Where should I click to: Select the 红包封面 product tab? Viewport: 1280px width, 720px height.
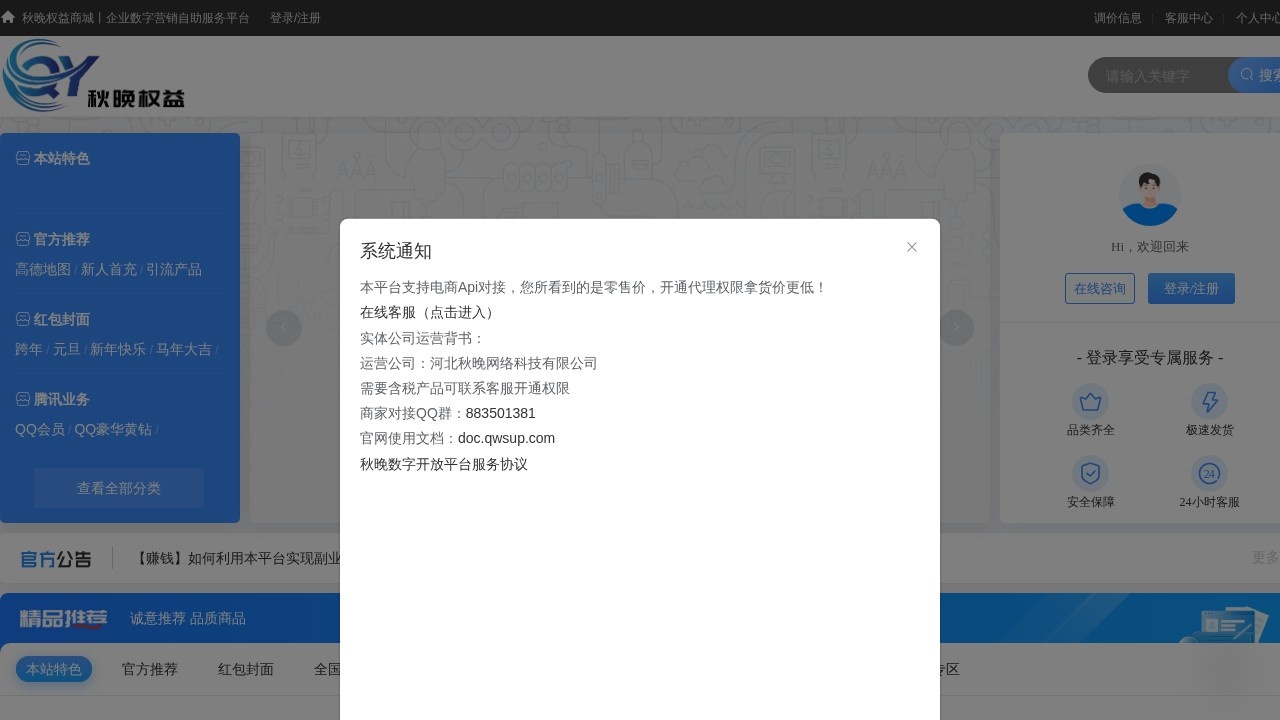click(x=246, y=669)
